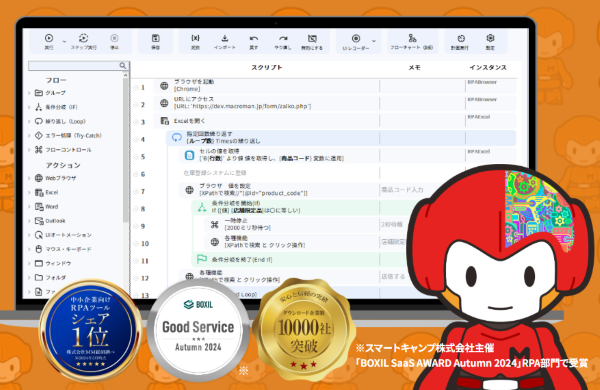Click the Excel icon on step 3
The height and width of the screenshot is (390, 600).
pos(165,121)
